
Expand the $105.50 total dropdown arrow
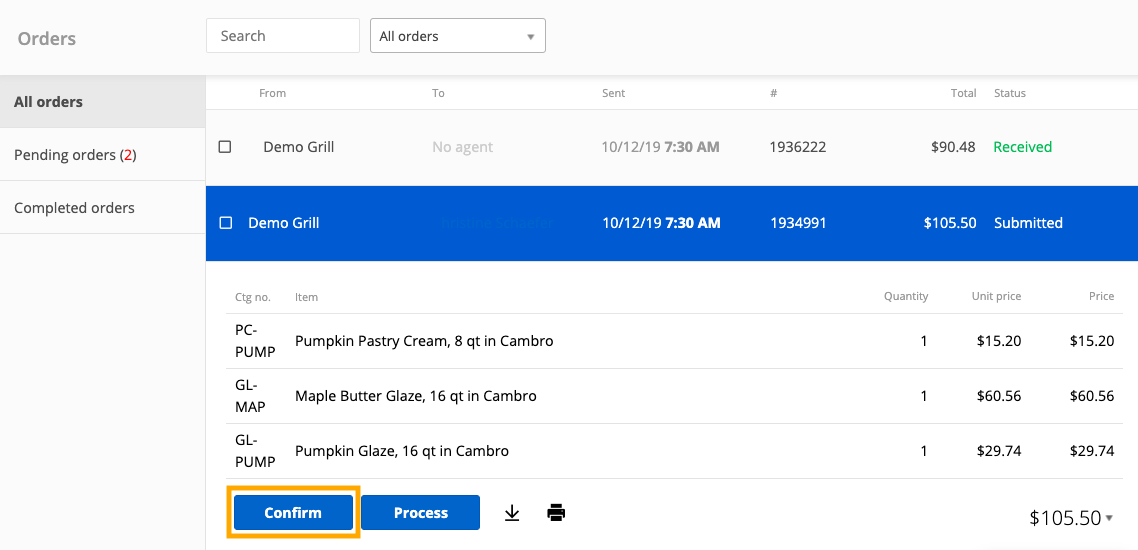pos(1109,518)
